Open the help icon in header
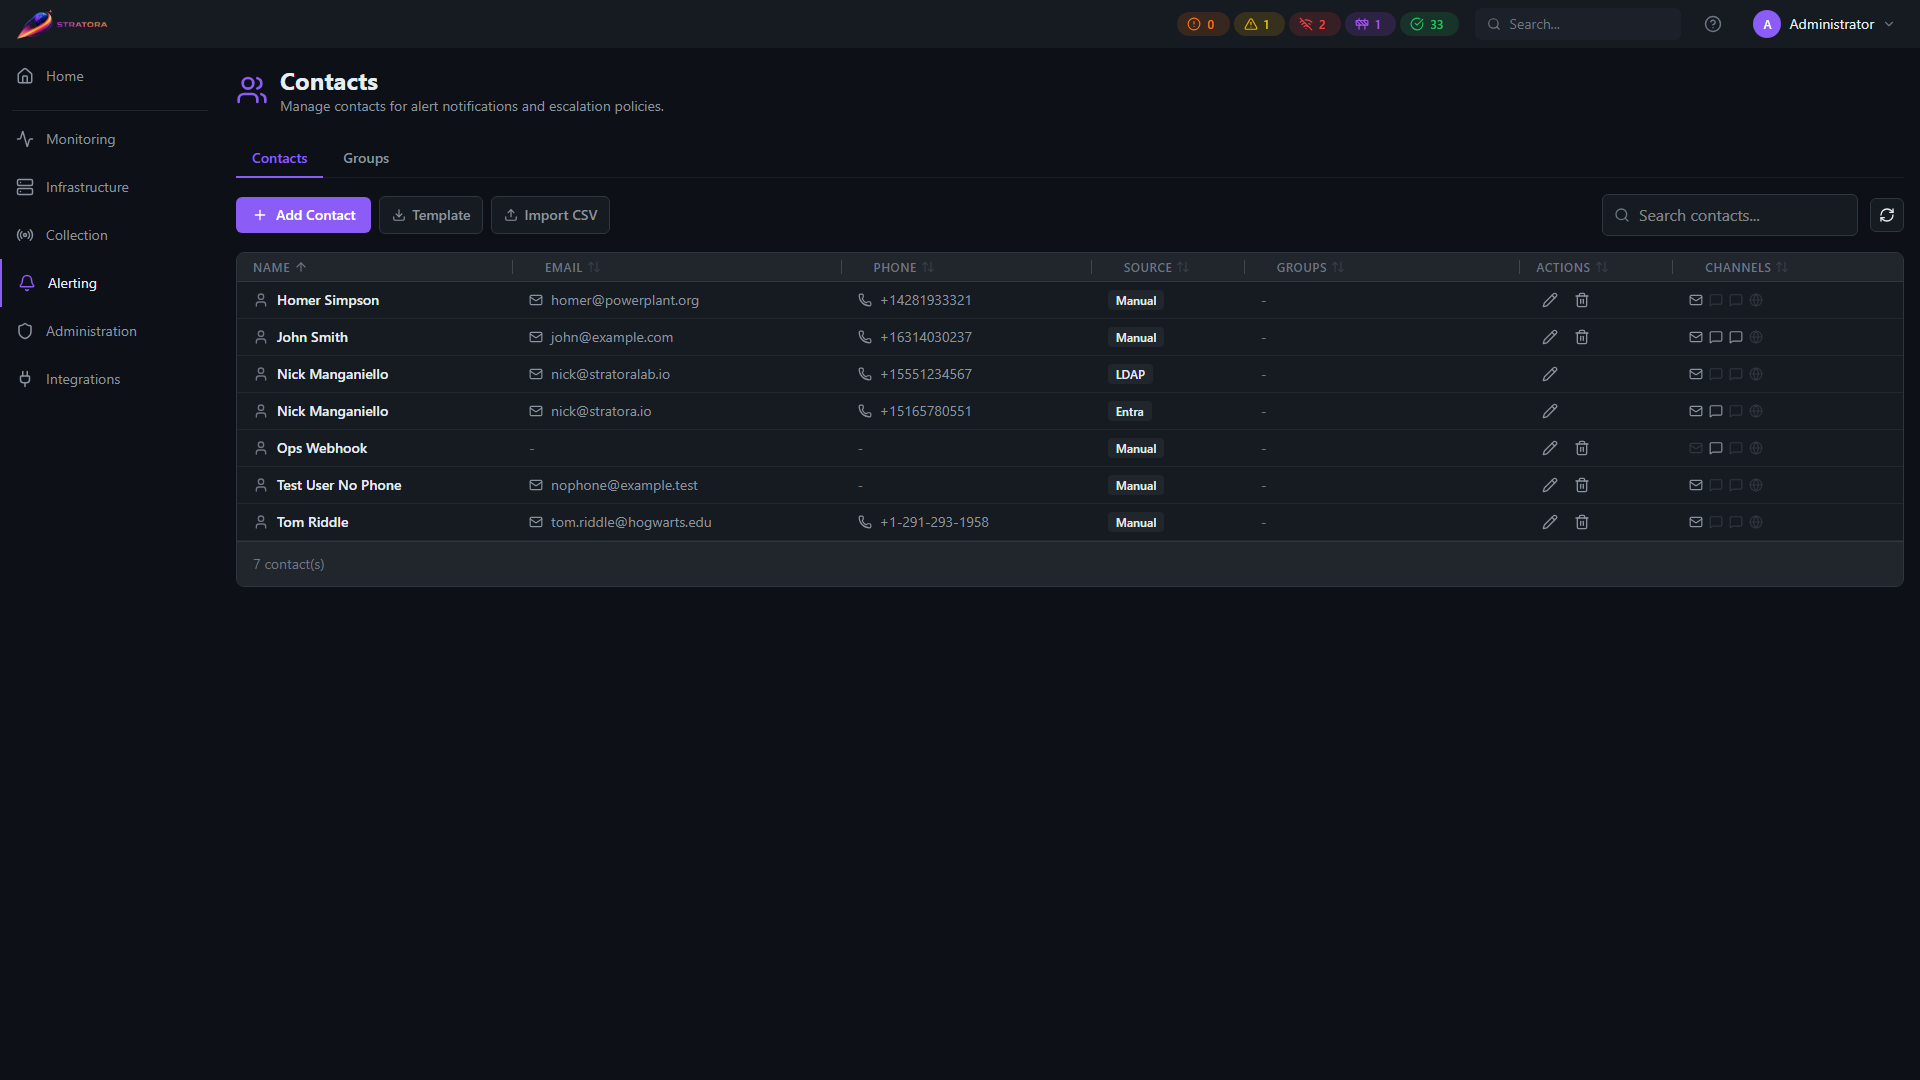Screen dimensions: 1920x1080 pos(1713,24)
